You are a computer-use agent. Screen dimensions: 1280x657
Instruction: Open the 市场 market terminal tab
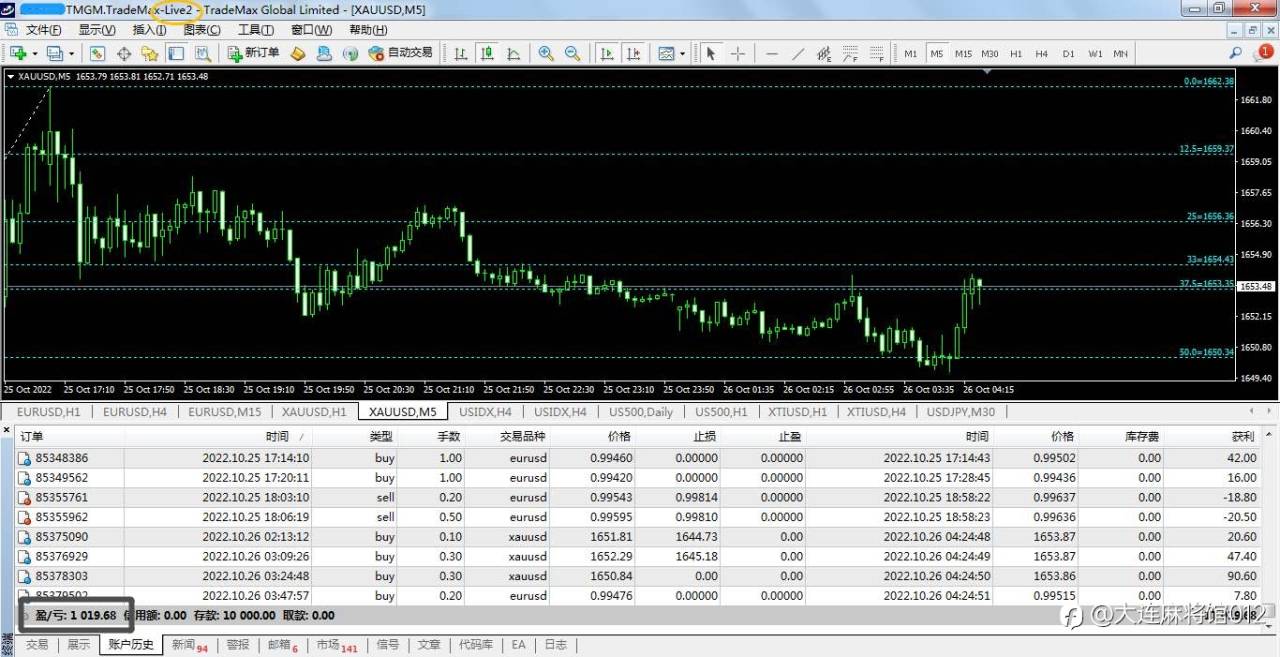click(336, 645)
